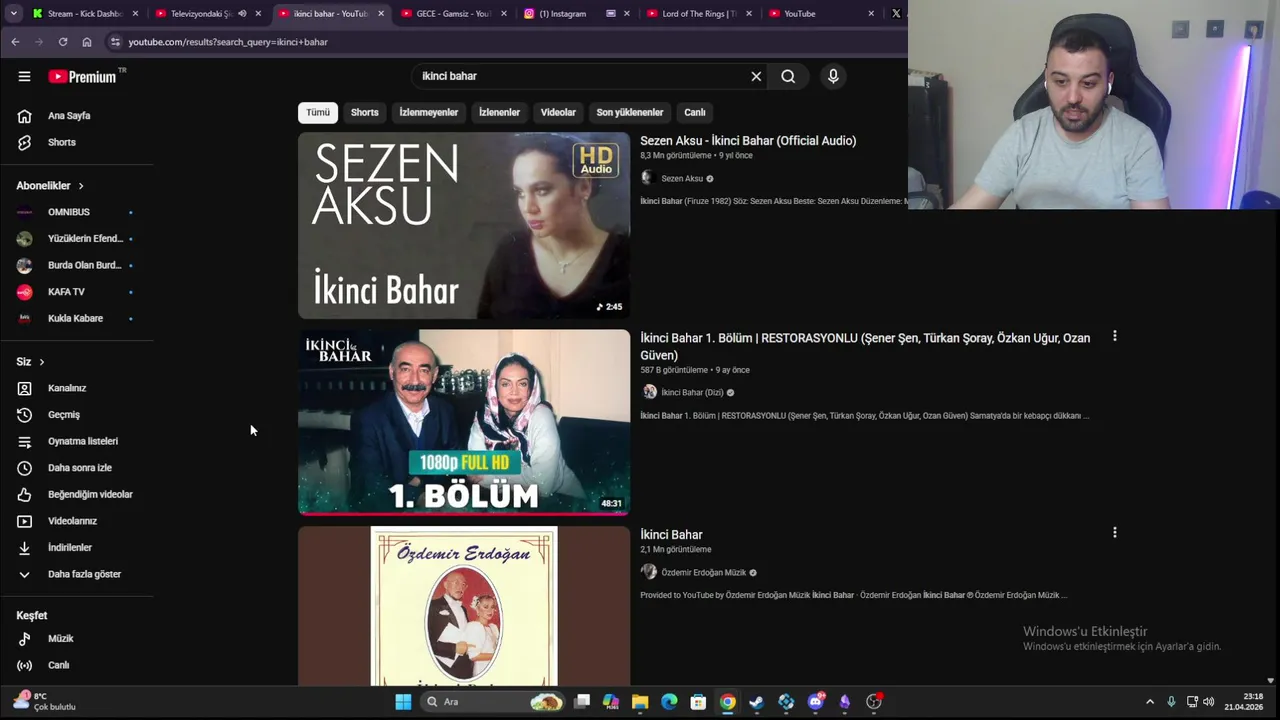Reload the current page
Image resolution: width=1280 pixels, height=720 pixels.
tap(63, 42)
